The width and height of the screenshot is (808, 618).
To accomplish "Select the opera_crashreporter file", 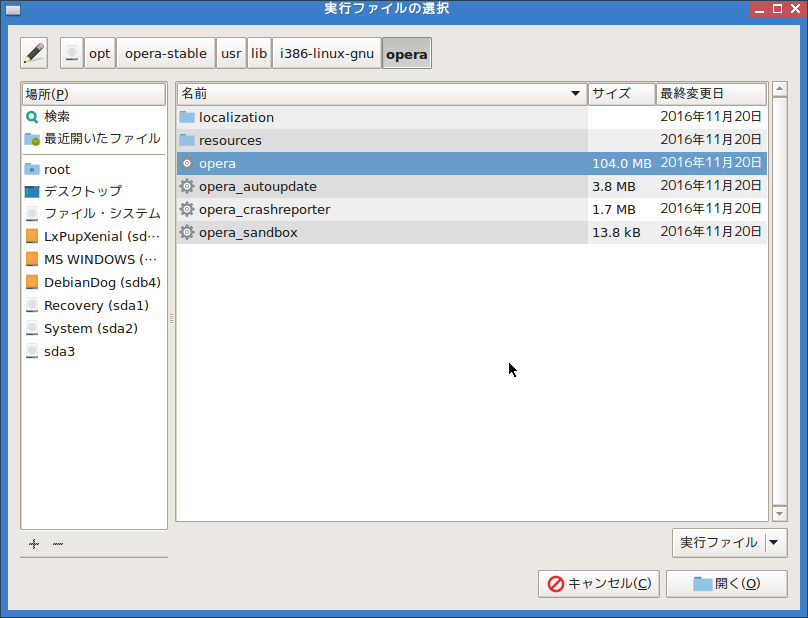I will pos(472,209).
